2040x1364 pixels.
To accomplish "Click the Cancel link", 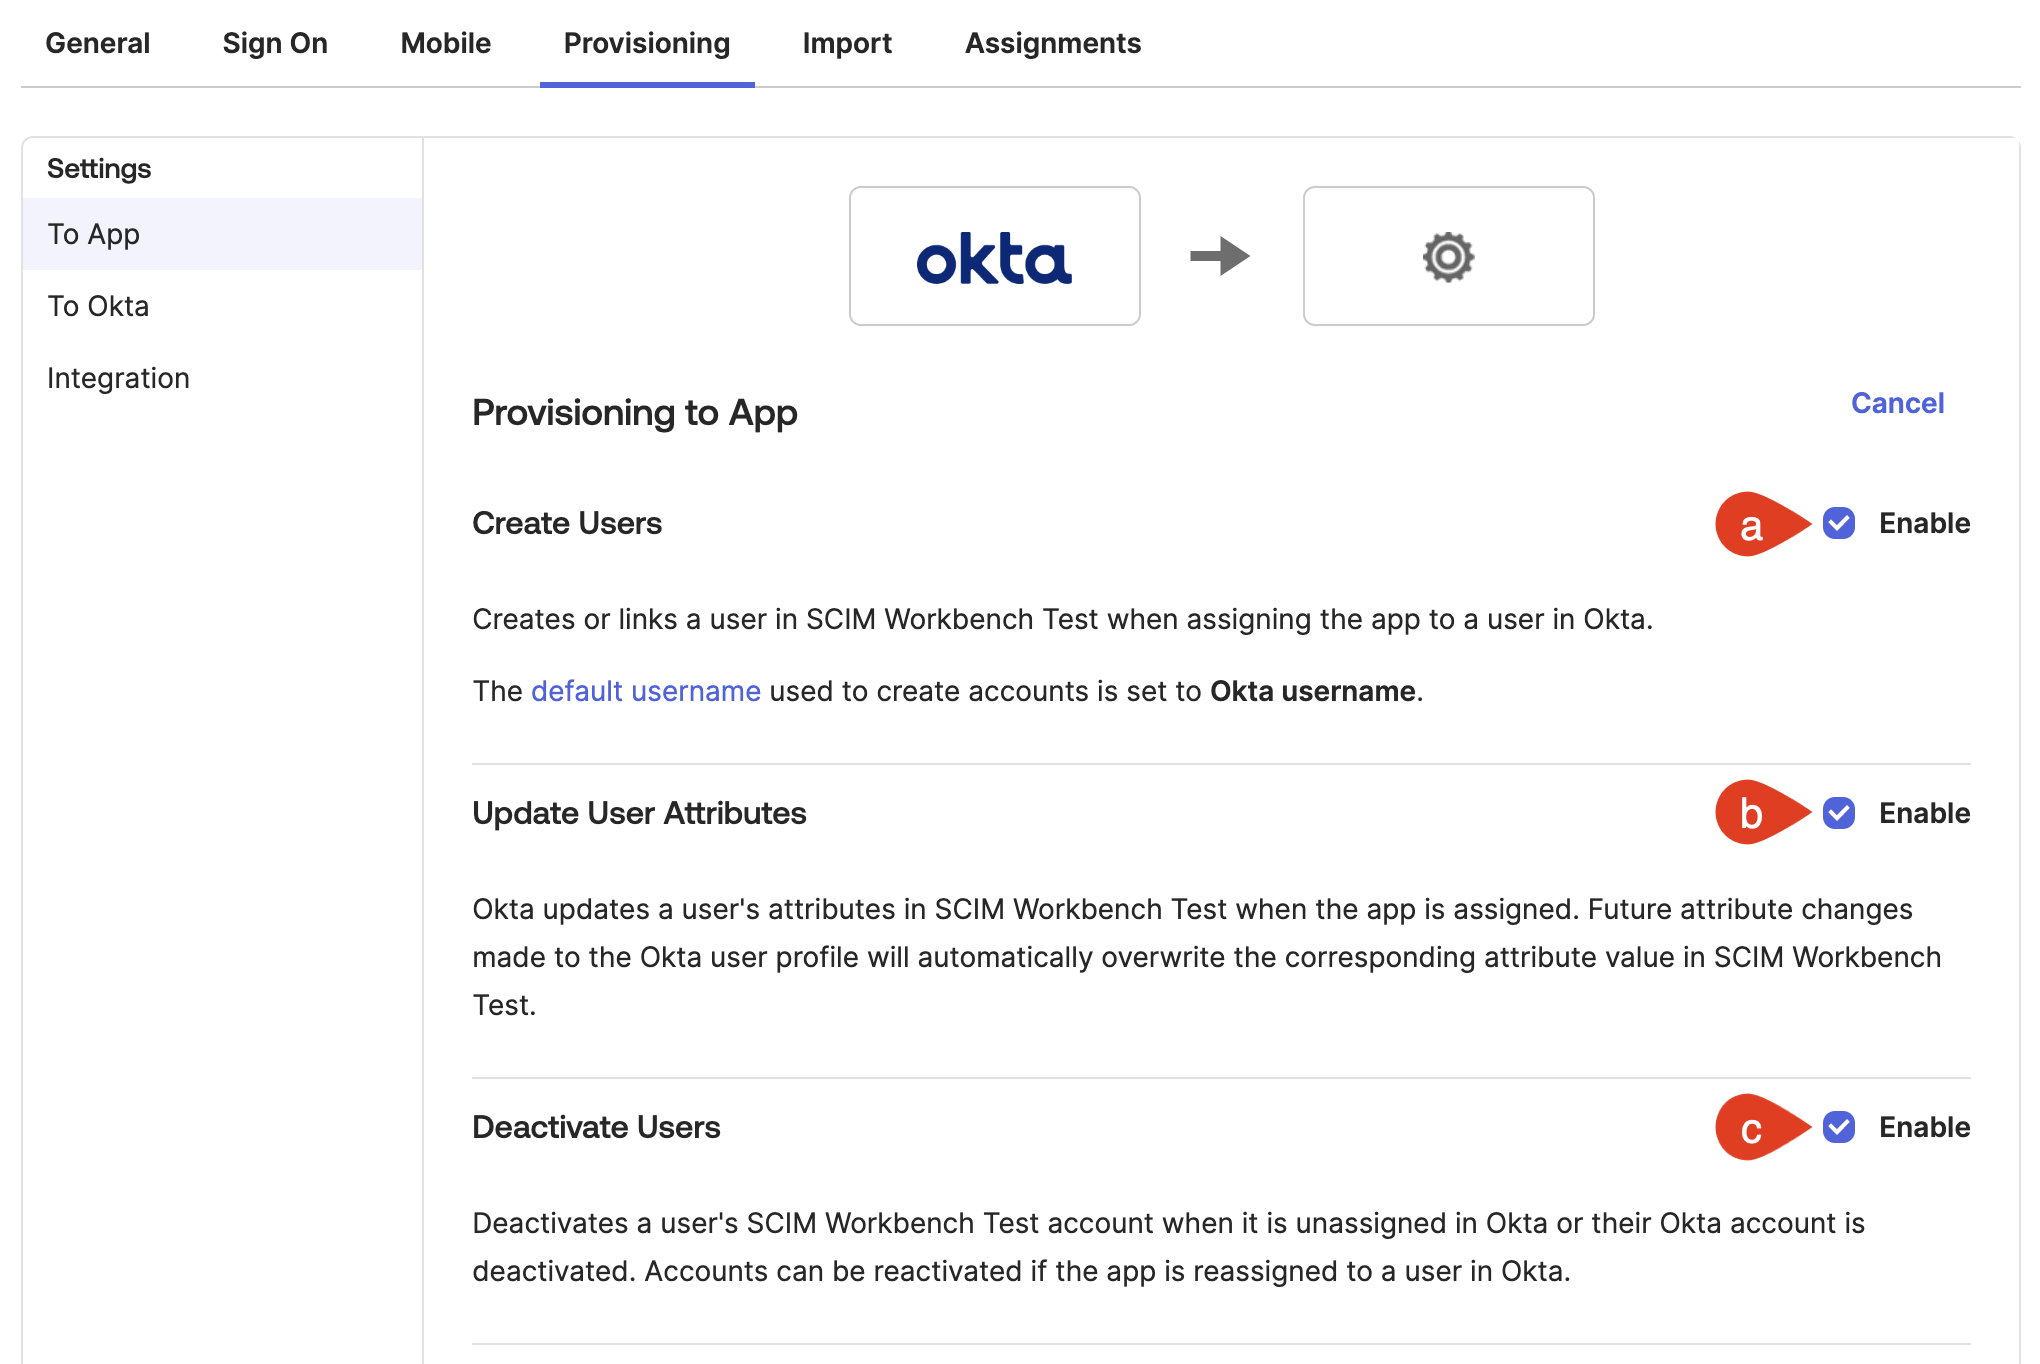I will (x=1897, y=403).
